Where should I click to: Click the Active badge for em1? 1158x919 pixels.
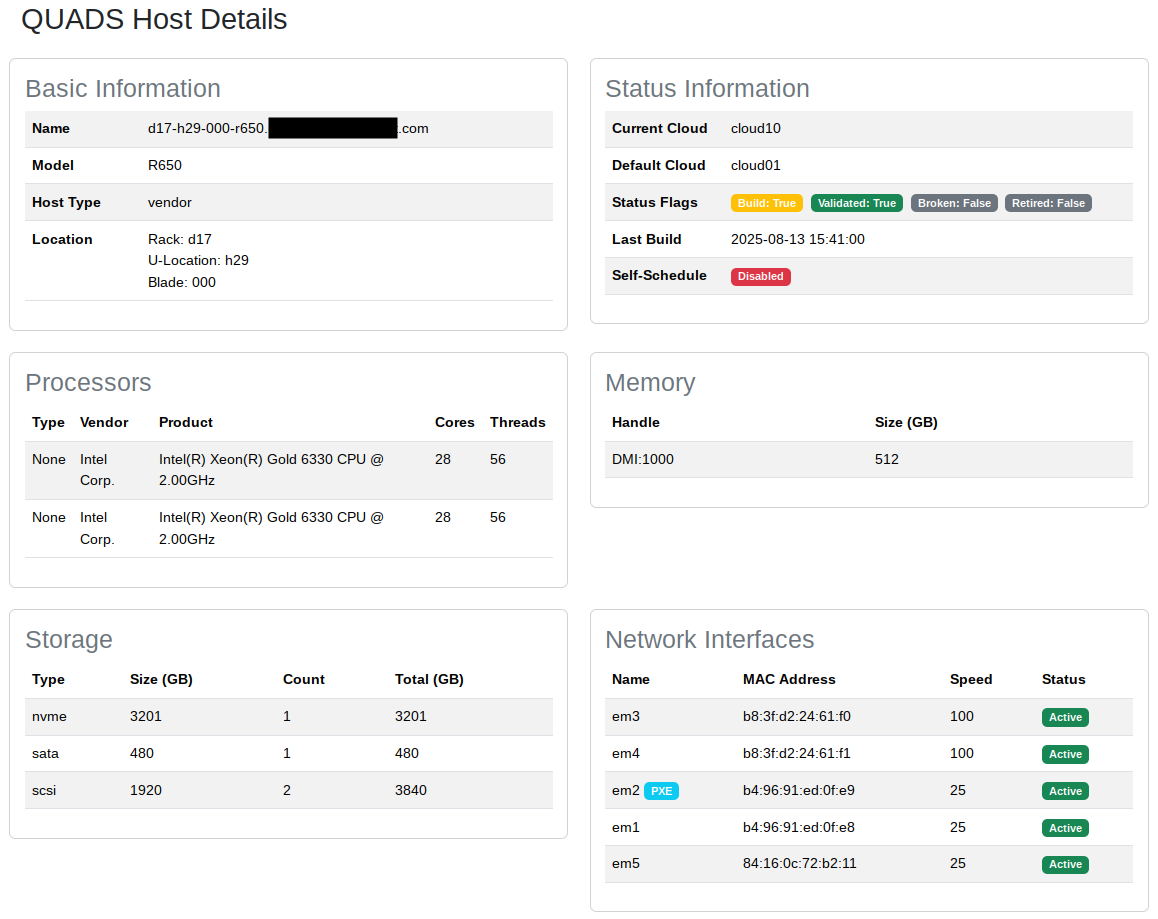(1064, 828)
